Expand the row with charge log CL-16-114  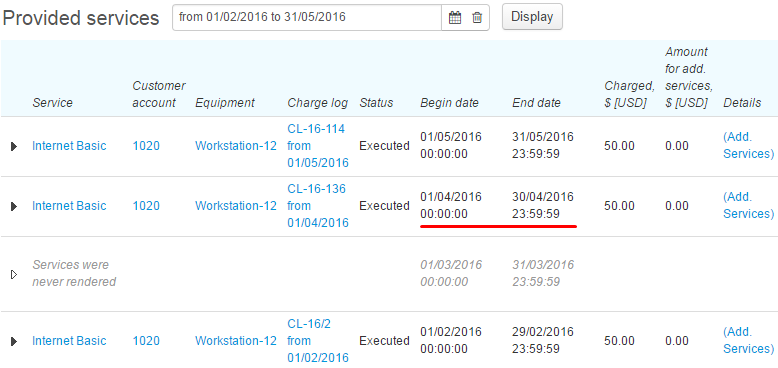tap(14, 146)
